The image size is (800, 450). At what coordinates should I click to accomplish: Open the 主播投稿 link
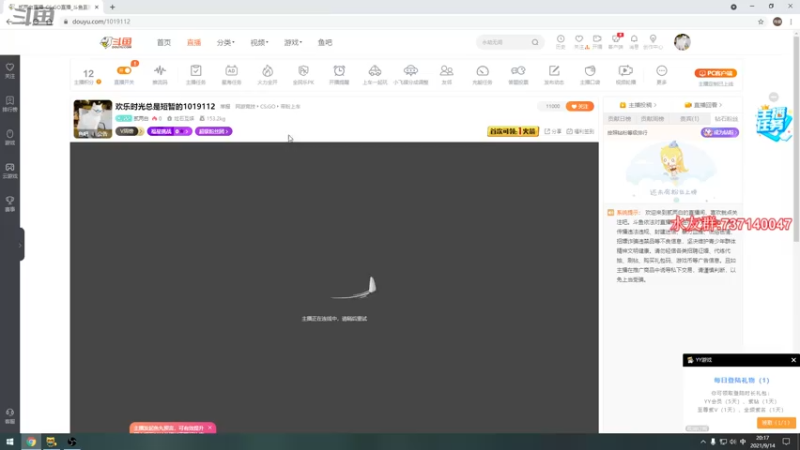coord(638,105)
